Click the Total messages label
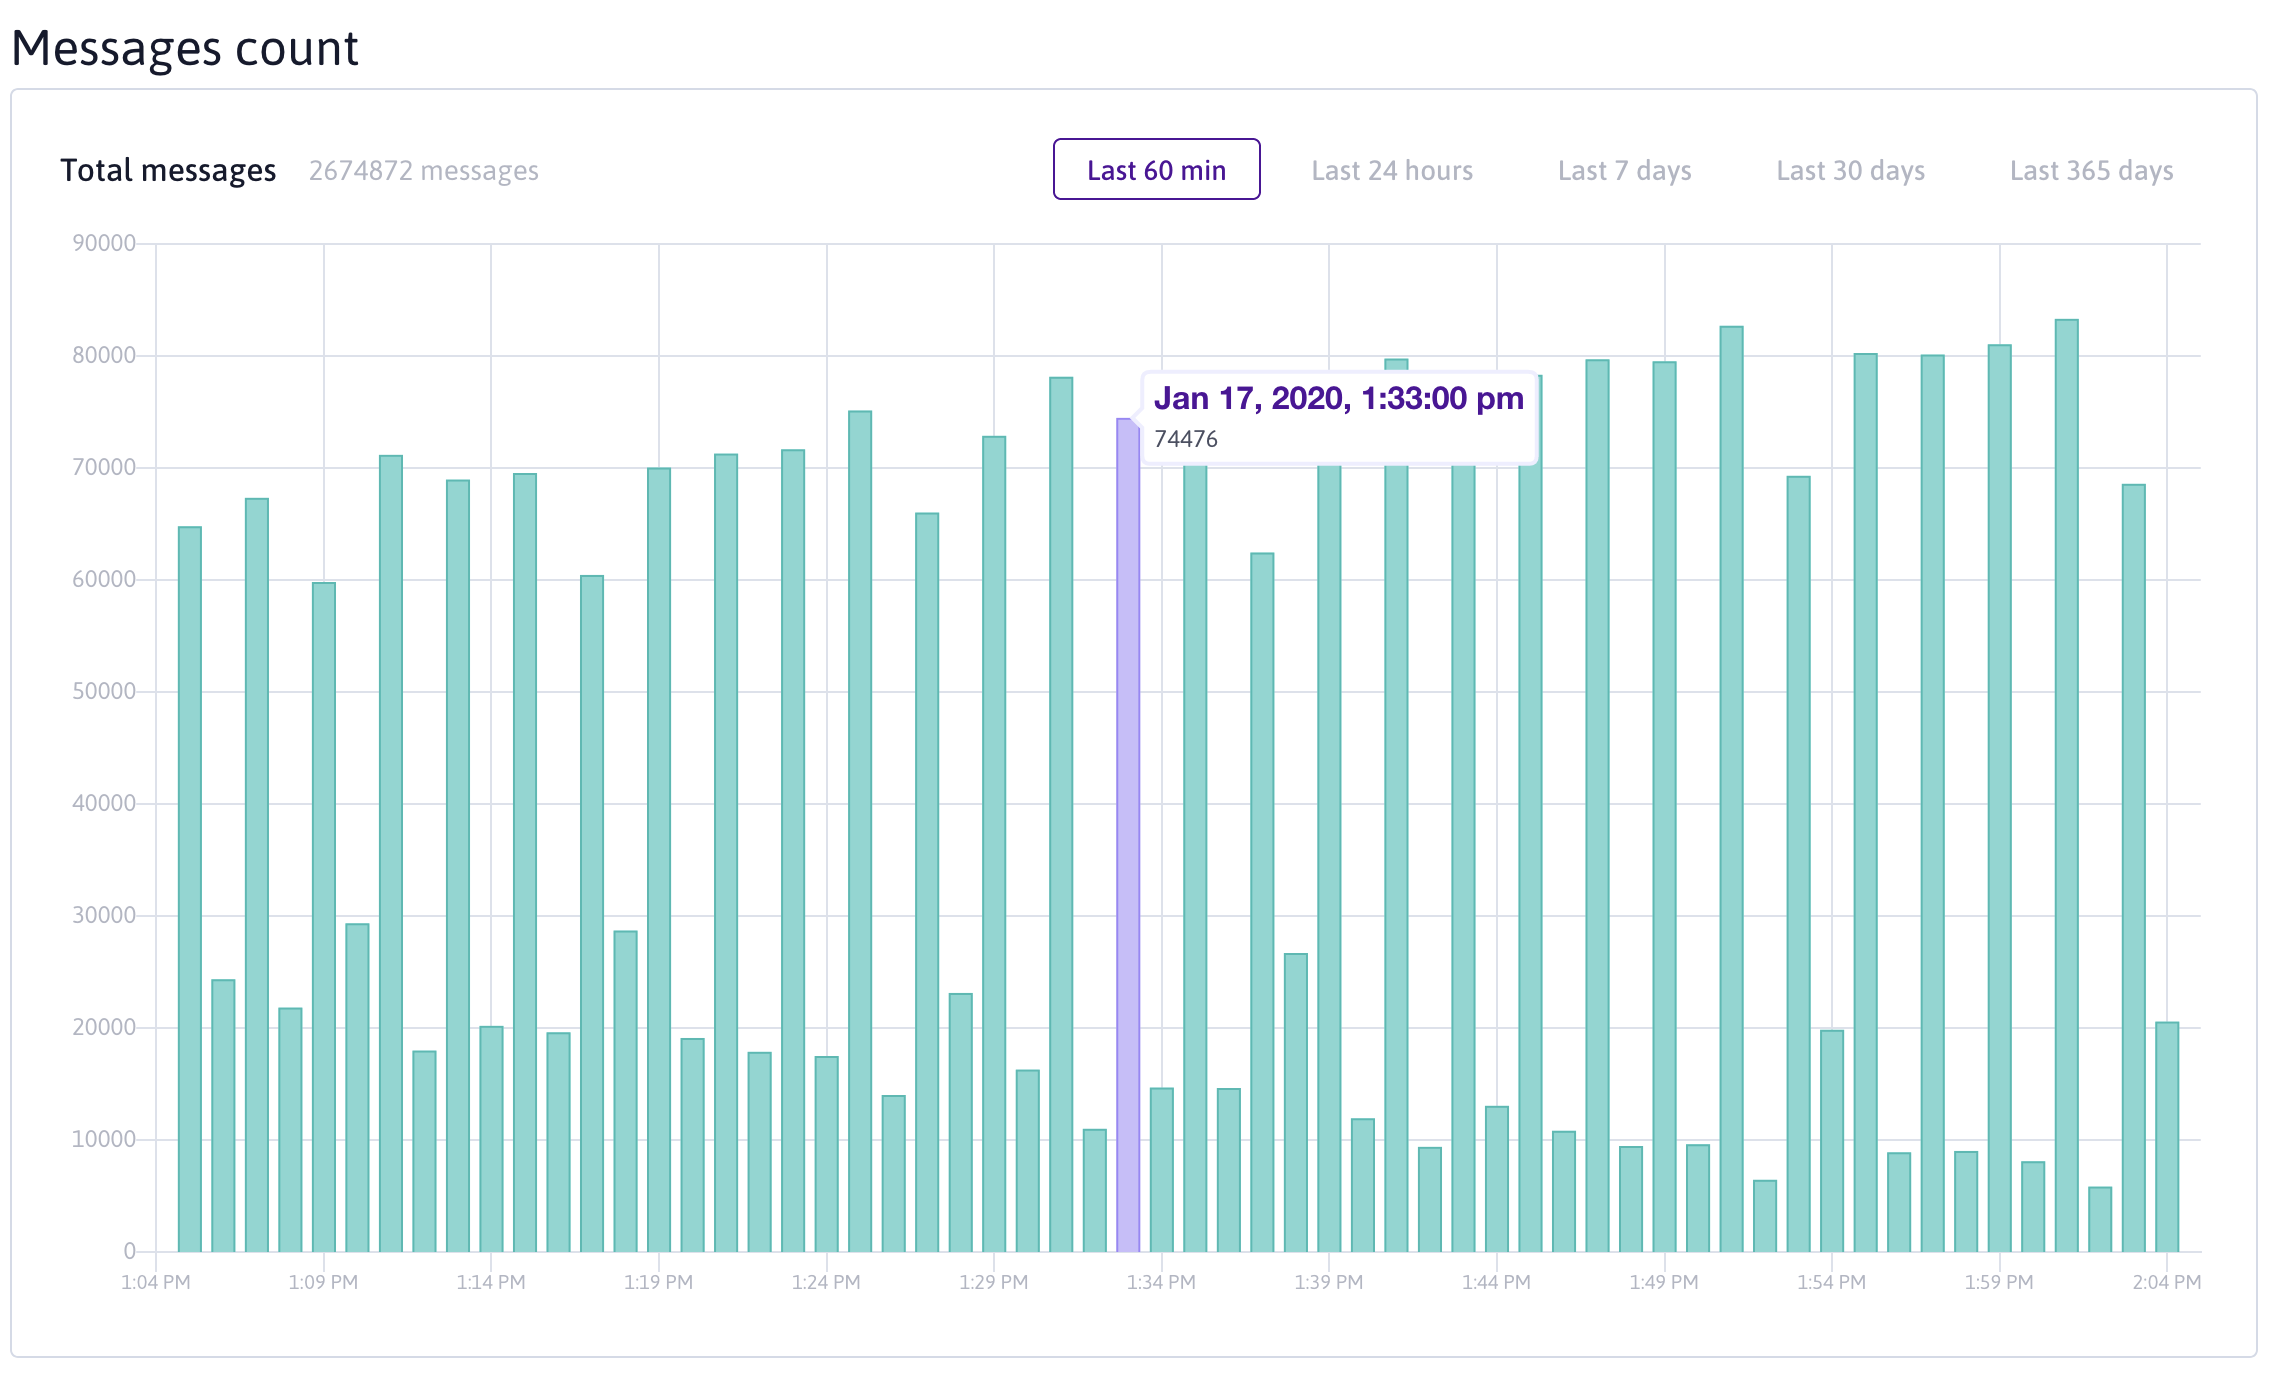 click(168, 170)
